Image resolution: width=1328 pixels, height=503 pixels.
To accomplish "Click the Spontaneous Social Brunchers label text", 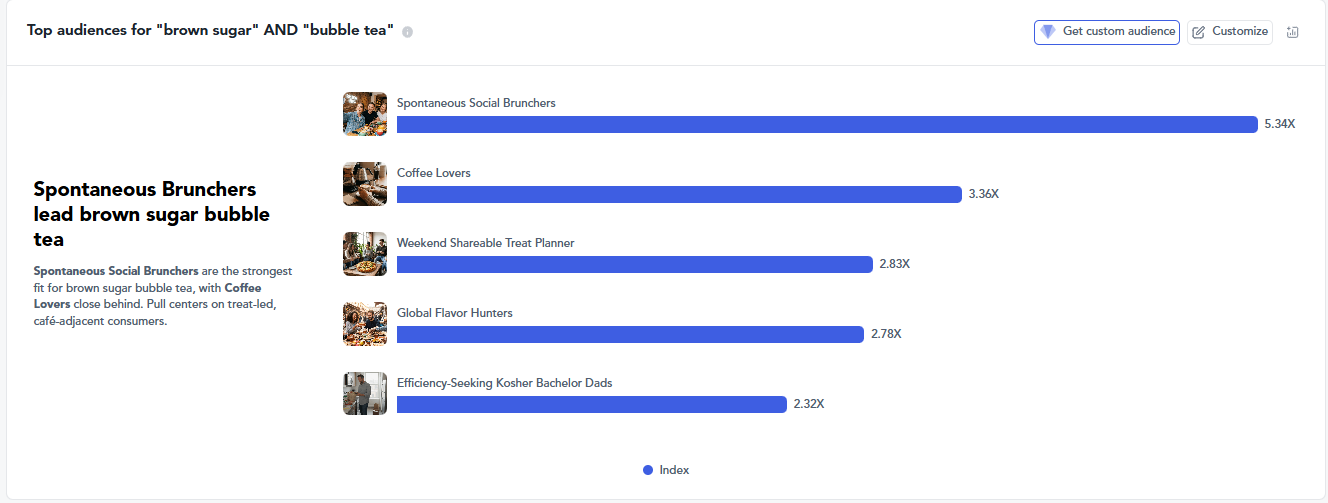I will pos(476,103).
